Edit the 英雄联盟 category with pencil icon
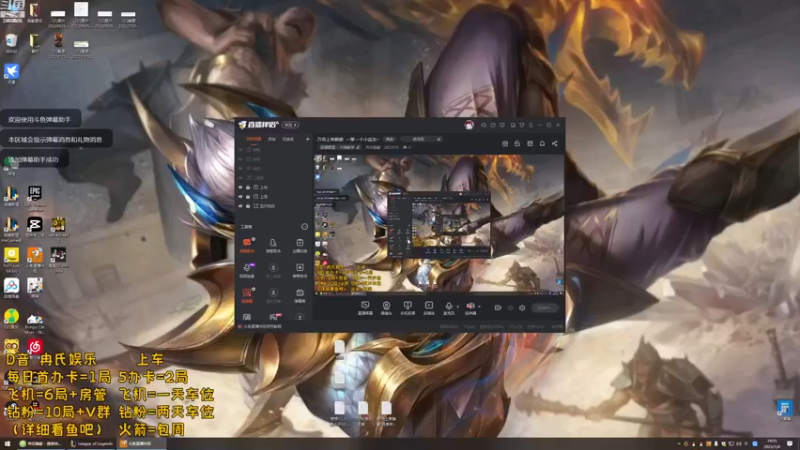 [358, 147]
